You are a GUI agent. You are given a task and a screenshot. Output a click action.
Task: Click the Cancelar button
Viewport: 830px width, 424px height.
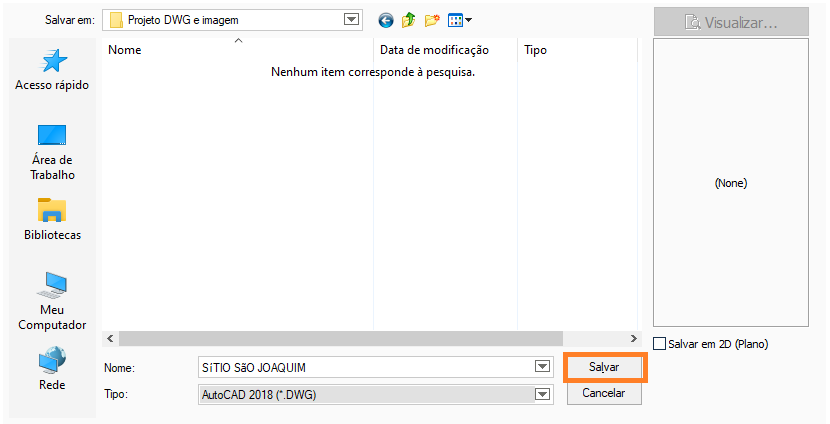604,393
